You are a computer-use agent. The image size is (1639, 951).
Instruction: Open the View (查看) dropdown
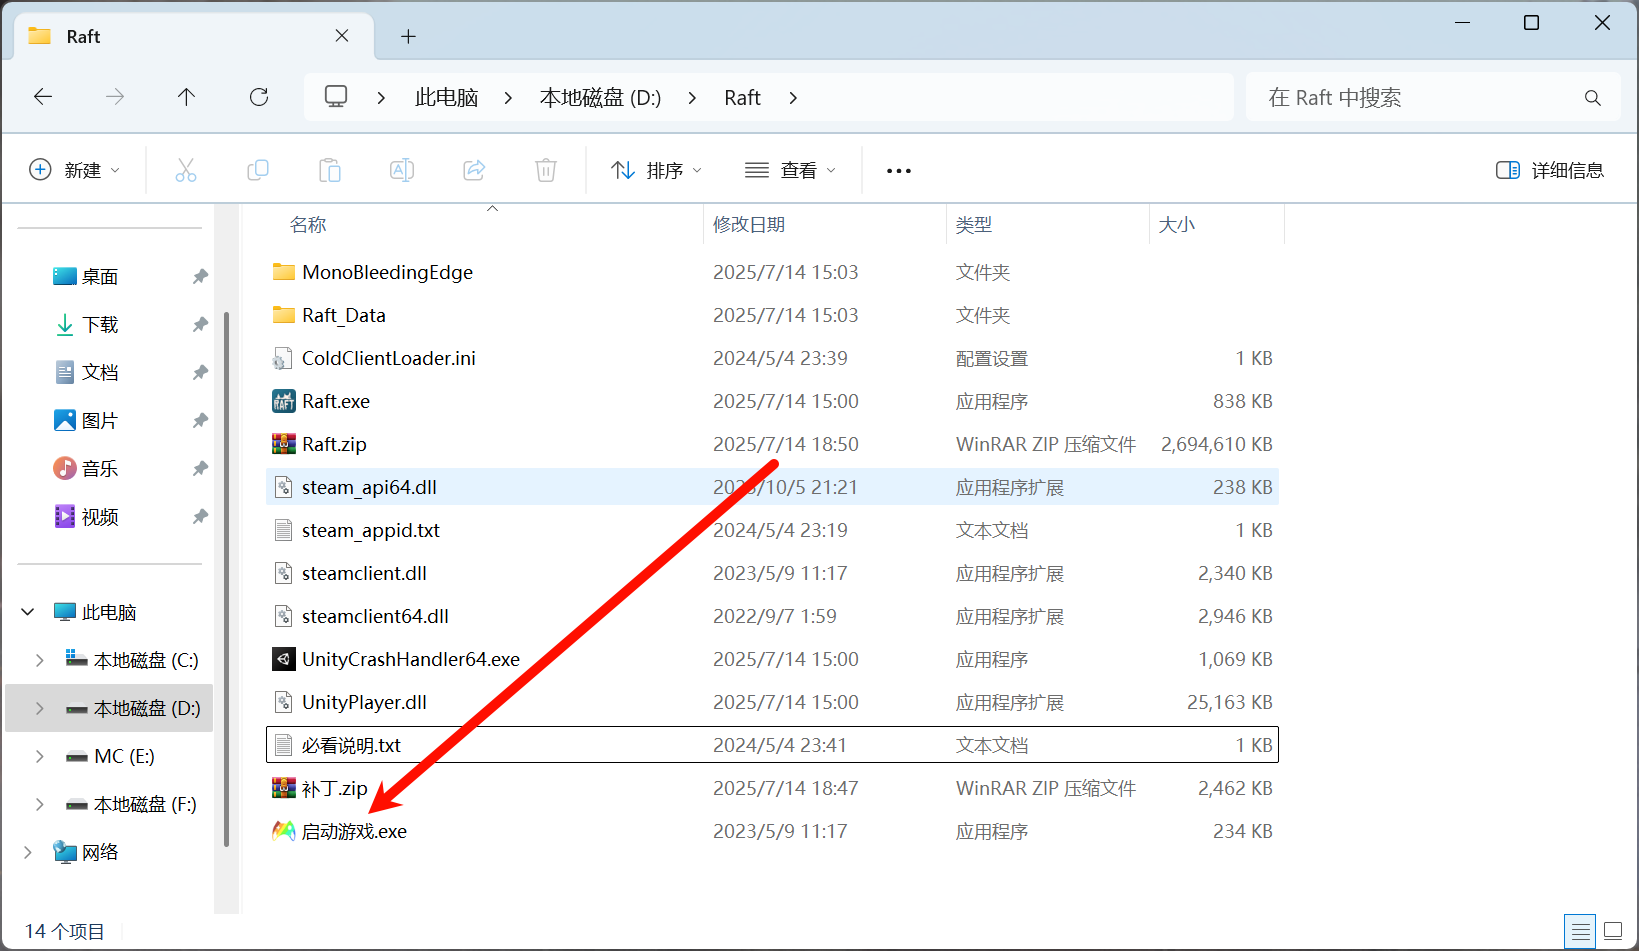[x=790, y=170]
